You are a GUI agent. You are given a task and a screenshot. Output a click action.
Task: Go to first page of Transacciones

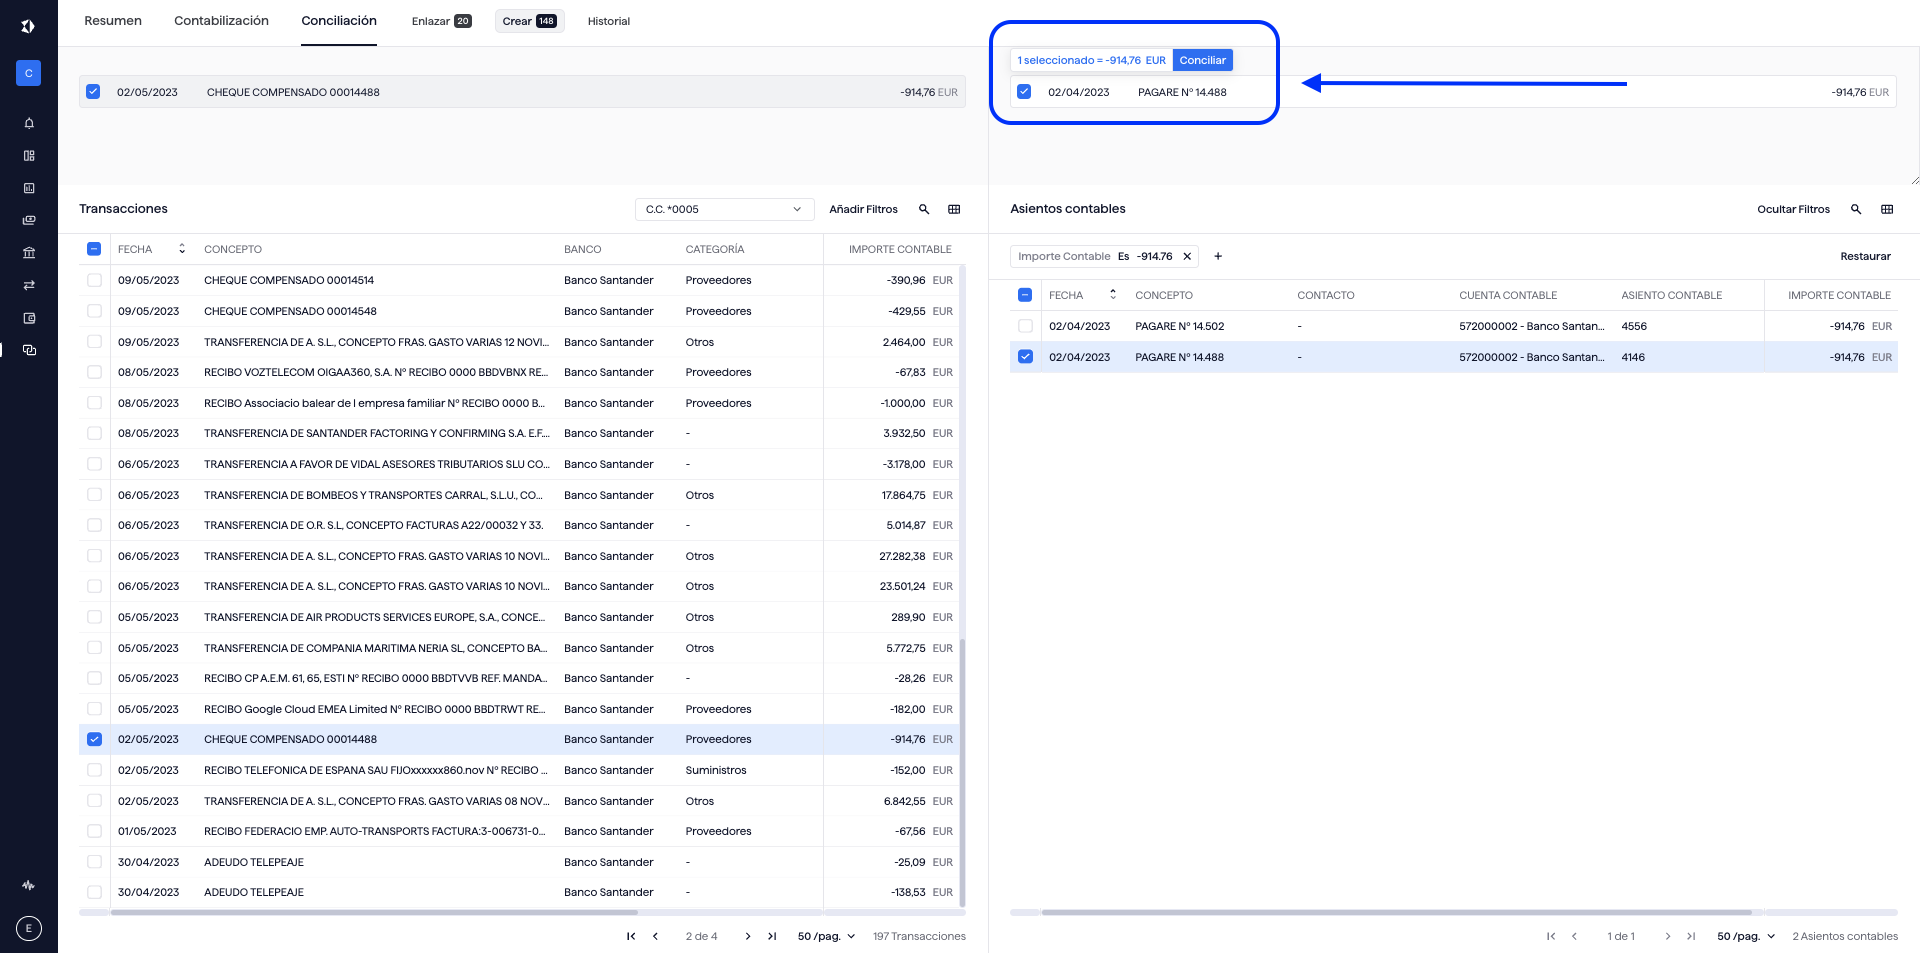point(631,936)
